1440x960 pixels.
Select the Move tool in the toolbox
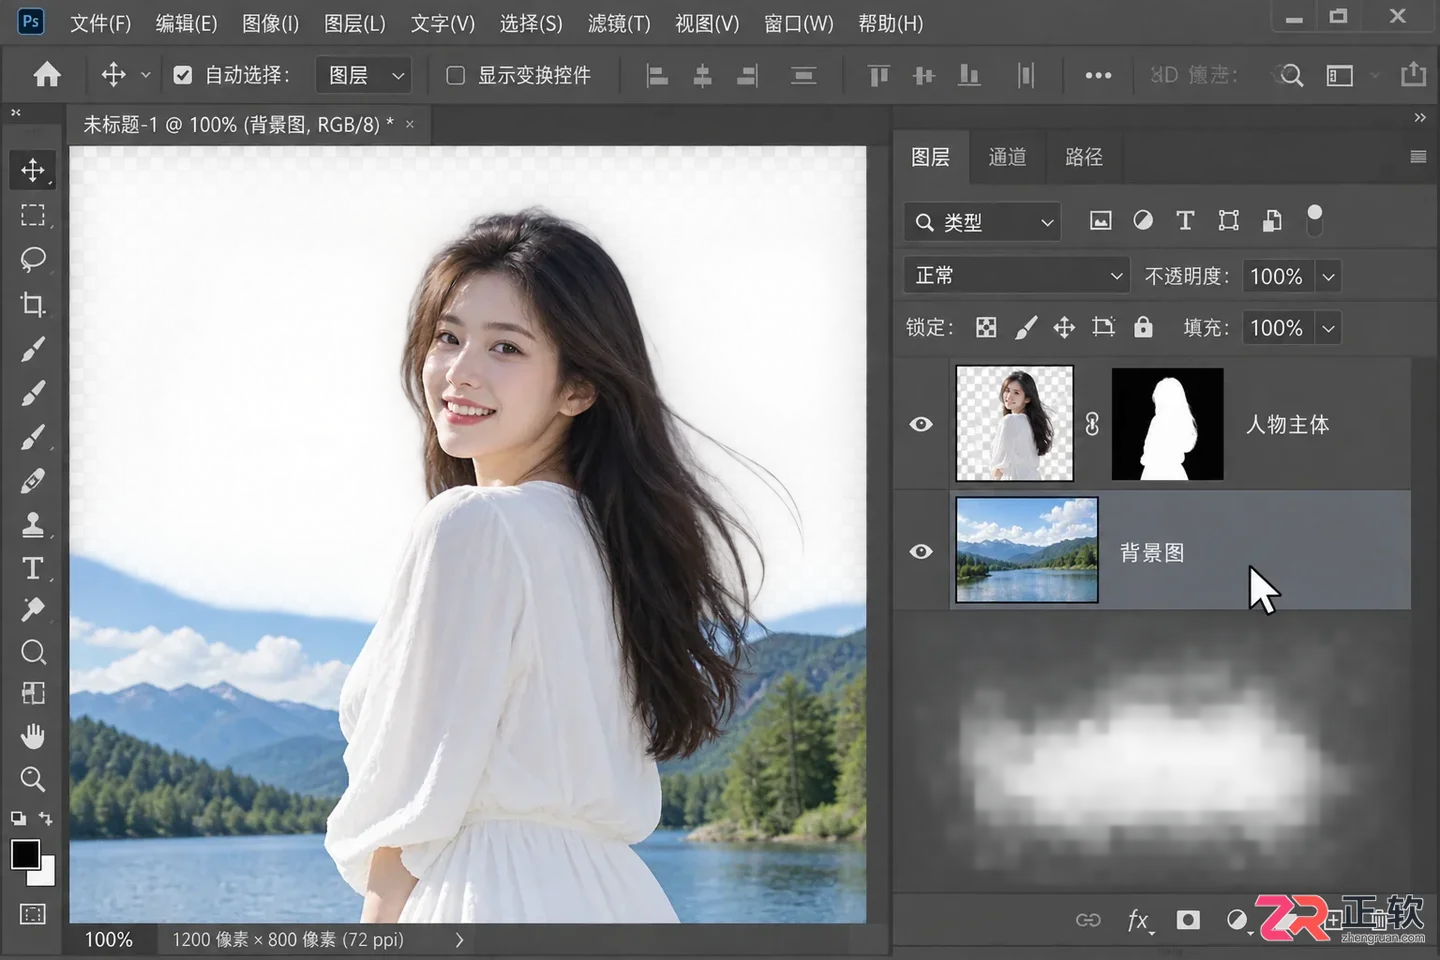pyautogui.click(x=32, y=170)
